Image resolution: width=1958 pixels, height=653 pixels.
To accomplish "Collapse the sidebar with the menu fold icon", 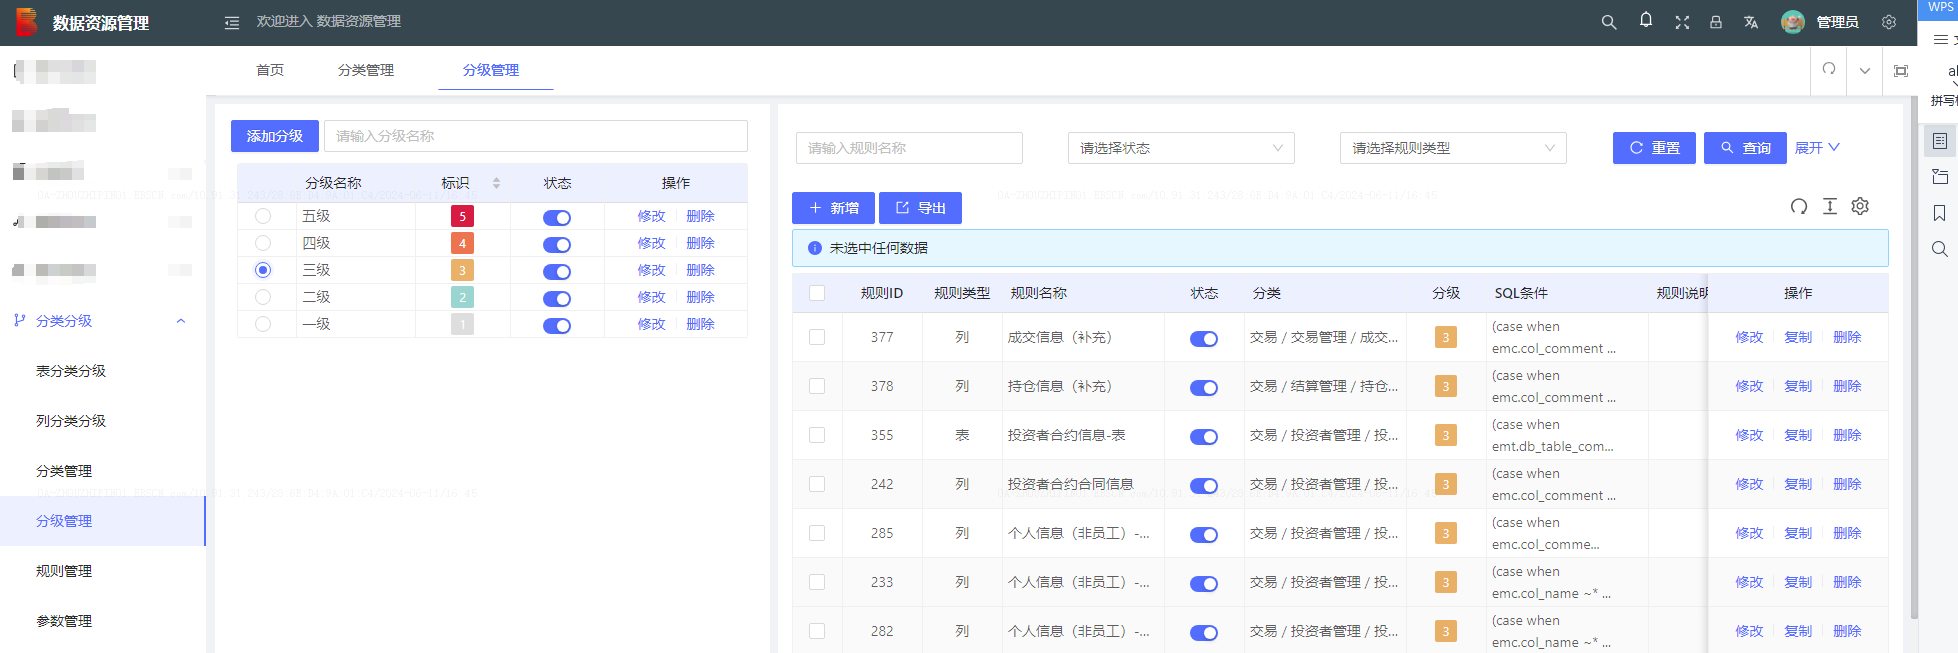I will click(232, 22).
